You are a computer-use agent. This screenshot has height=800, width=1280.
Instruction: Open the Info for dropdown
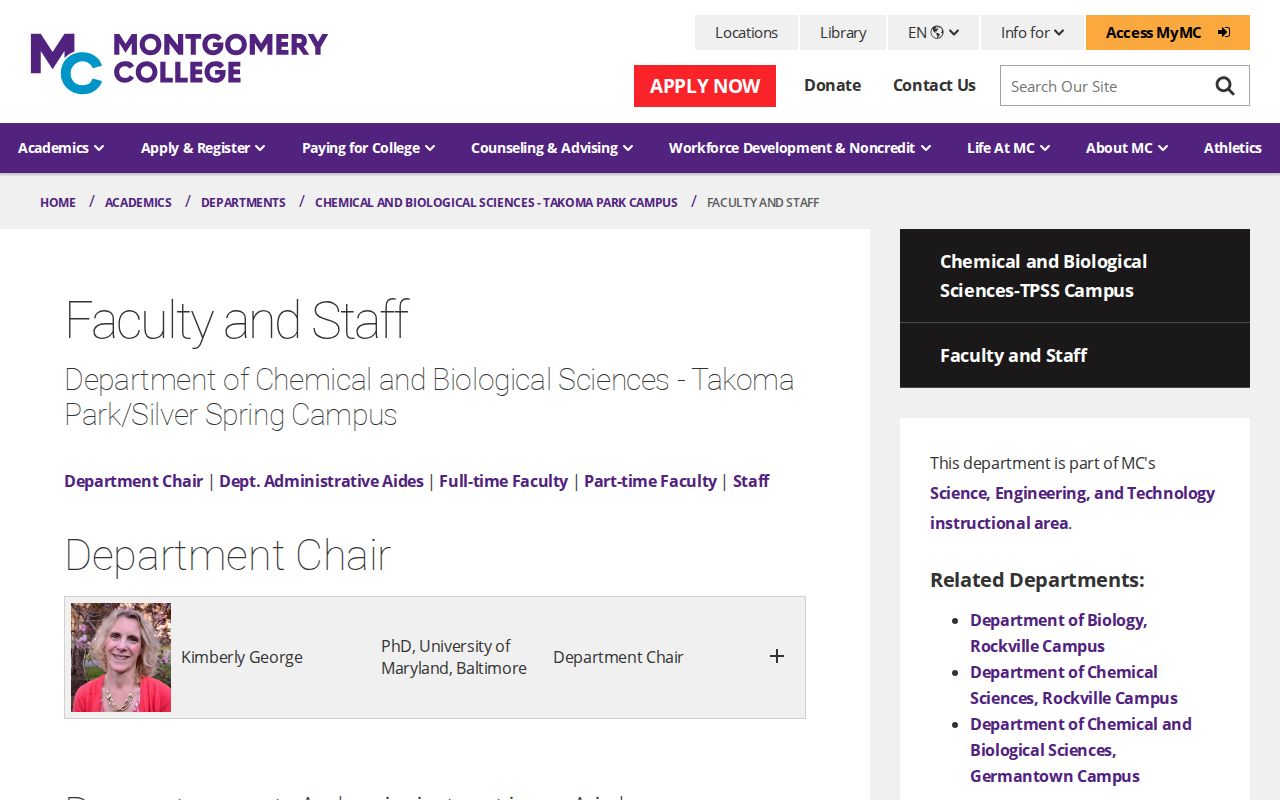[1032, 32]
